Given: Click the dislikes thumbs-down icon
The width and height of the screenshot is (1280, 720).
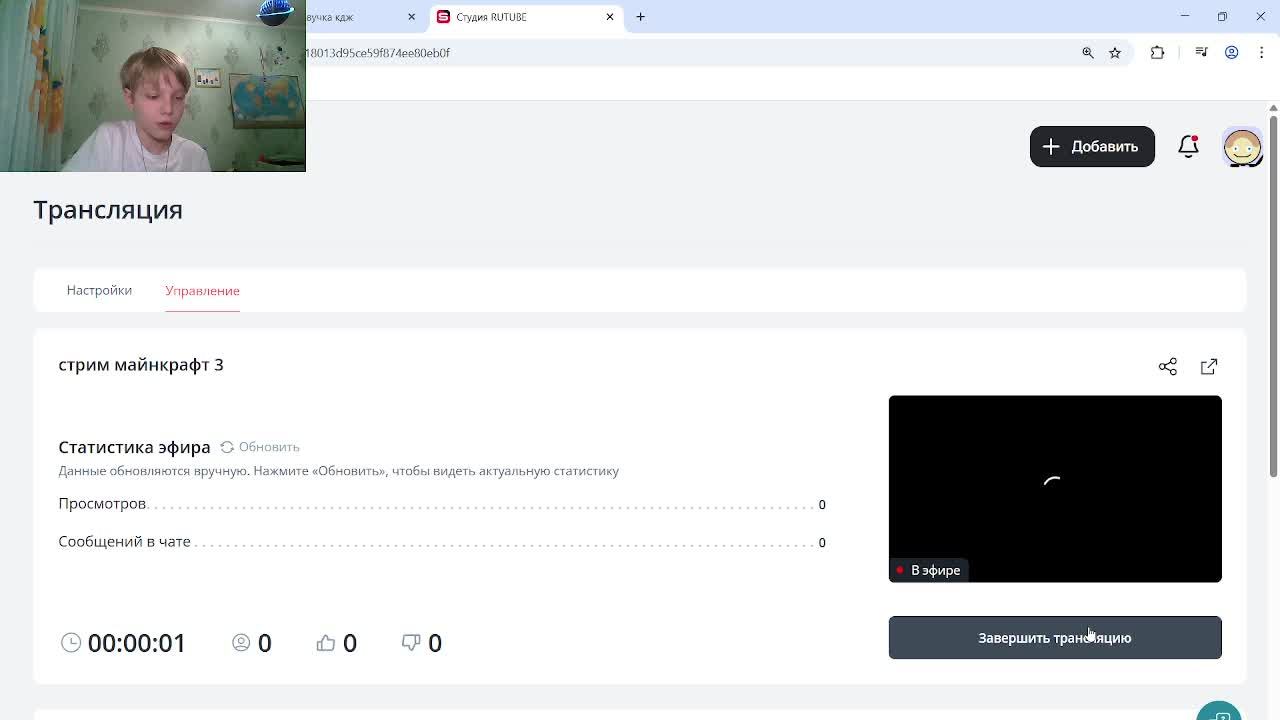Looking at the screenshot, I should [411, 642].
